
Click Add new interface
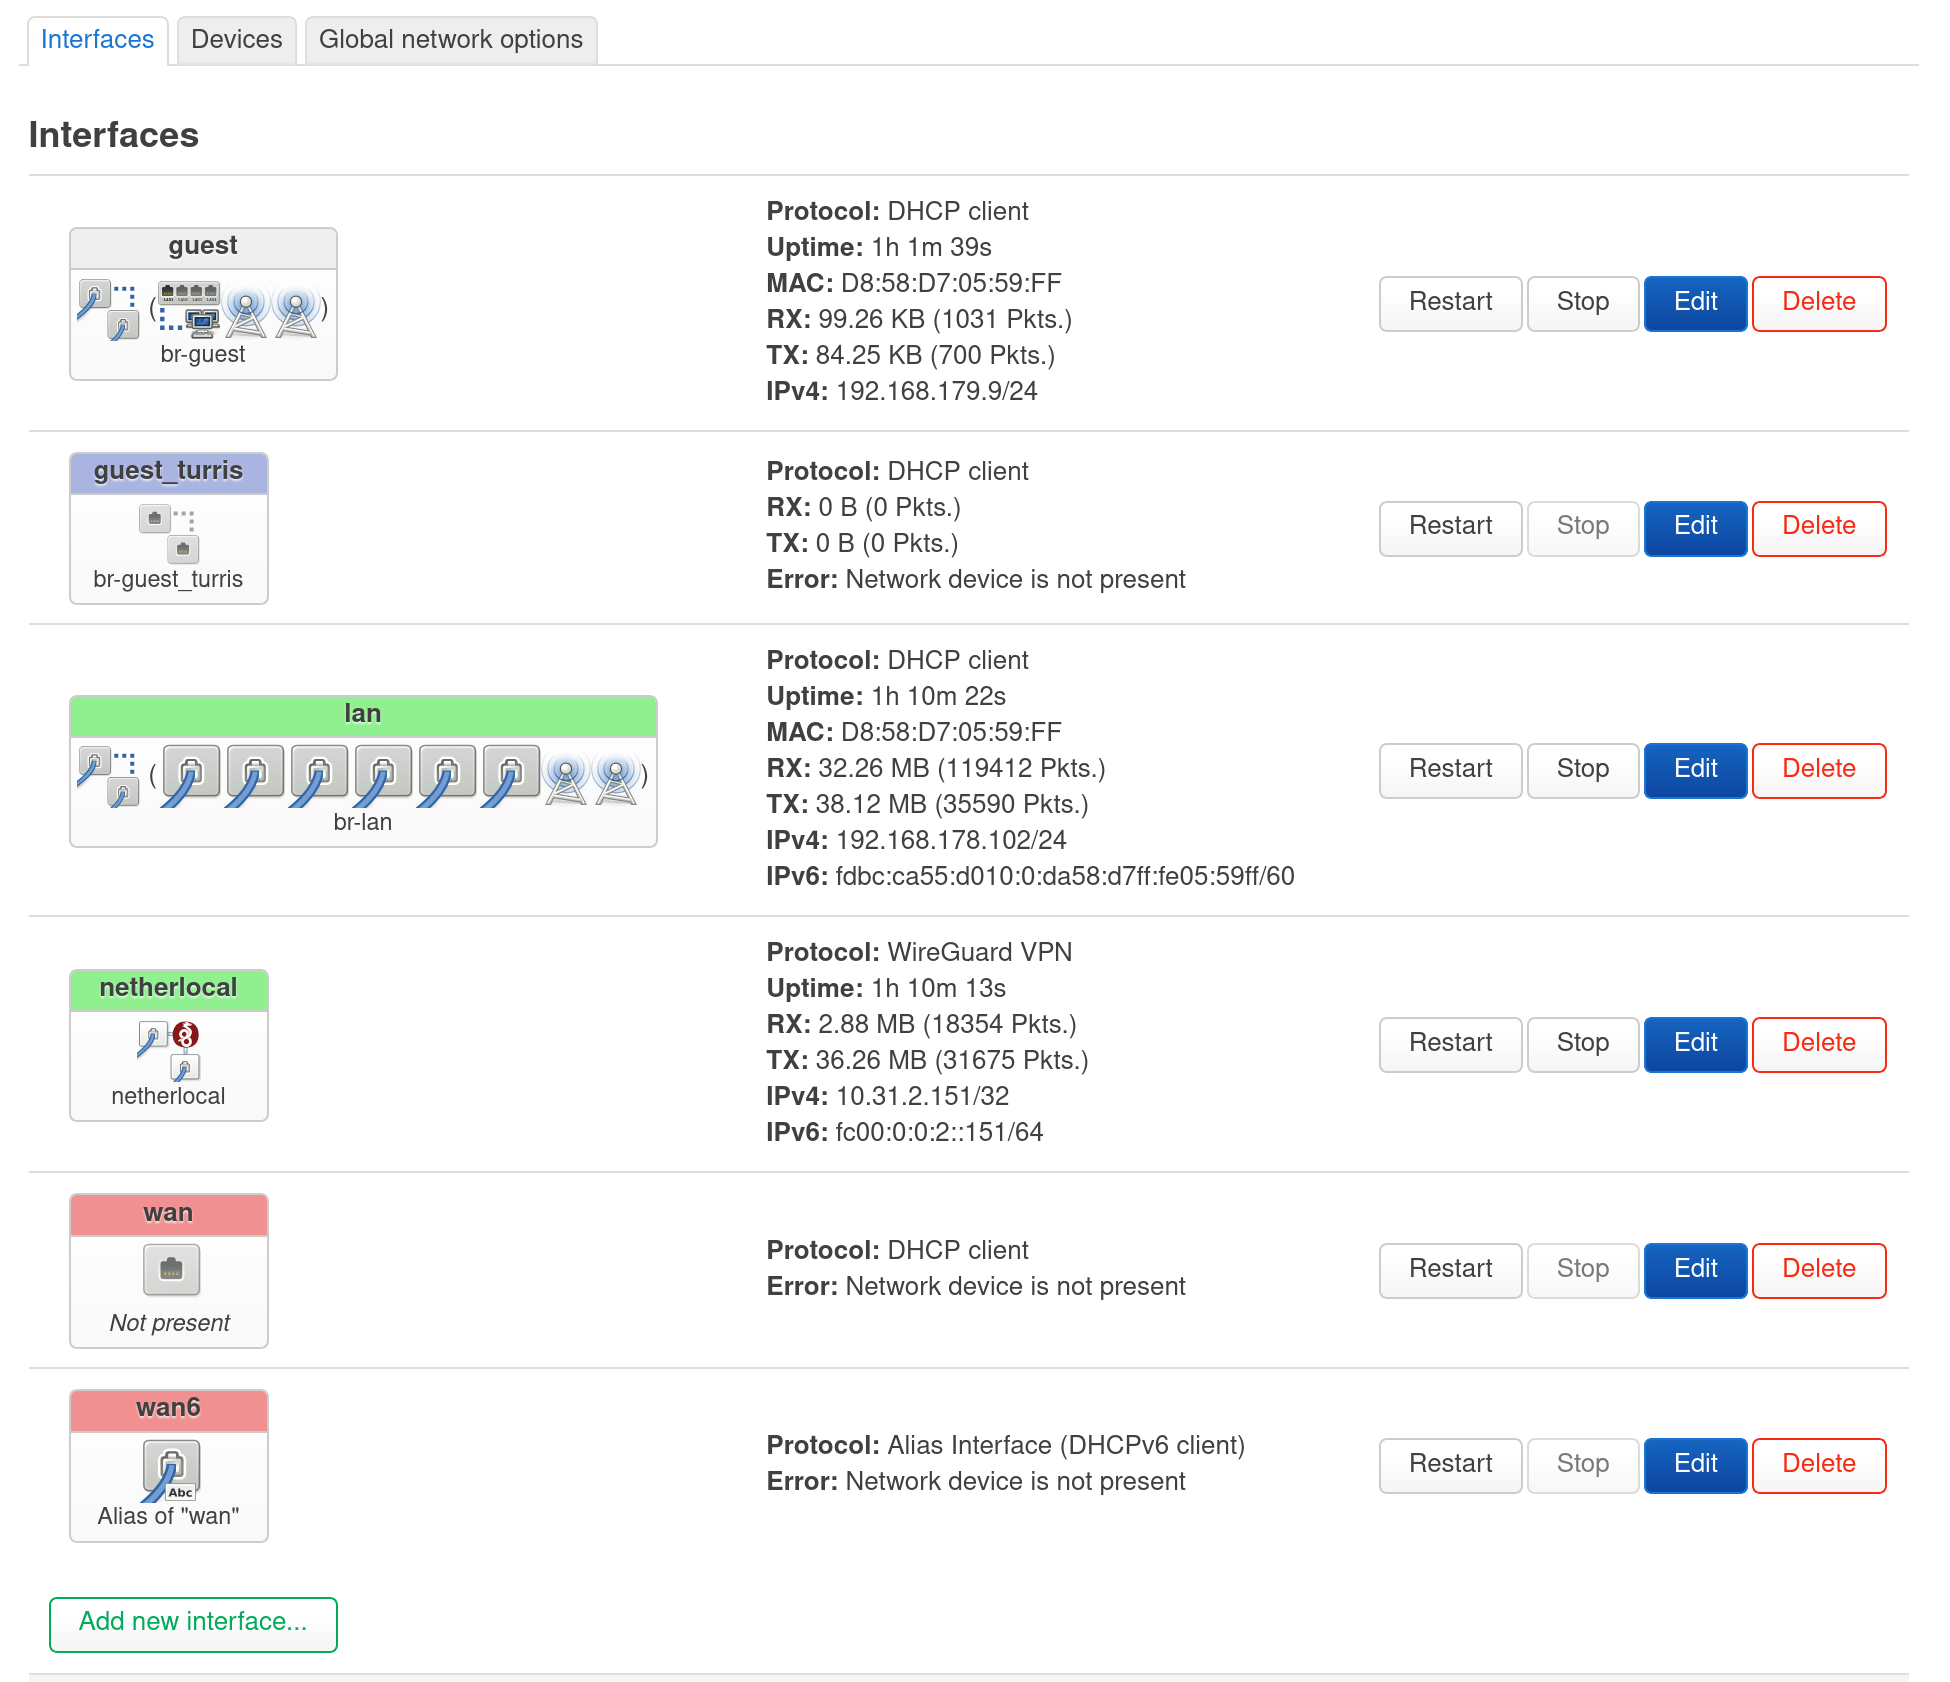click(x=193, y=1622)
